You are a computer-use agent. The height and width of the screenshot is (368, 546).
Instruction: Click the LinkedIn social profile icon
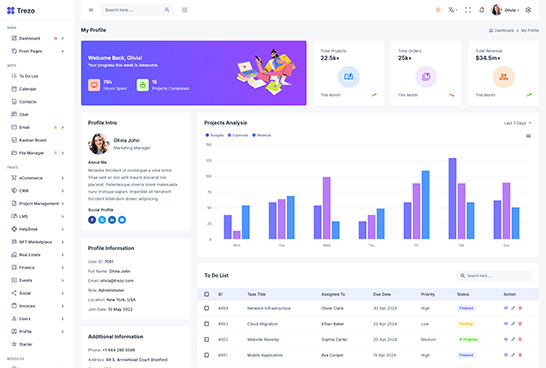(x=112, y=220)
